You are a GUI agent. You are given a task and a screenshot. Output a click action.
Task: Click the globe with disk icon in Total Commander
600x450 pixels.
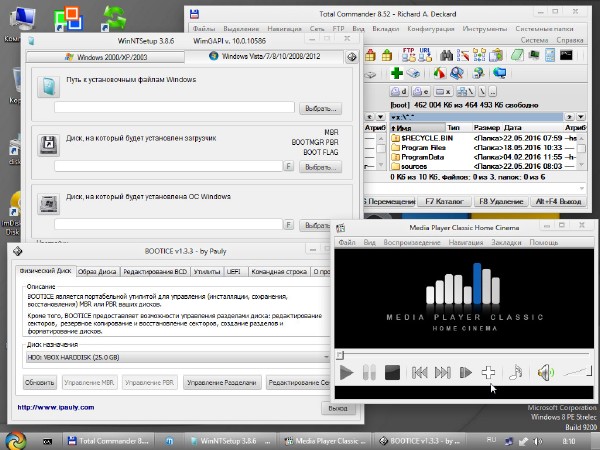point(478,73)
